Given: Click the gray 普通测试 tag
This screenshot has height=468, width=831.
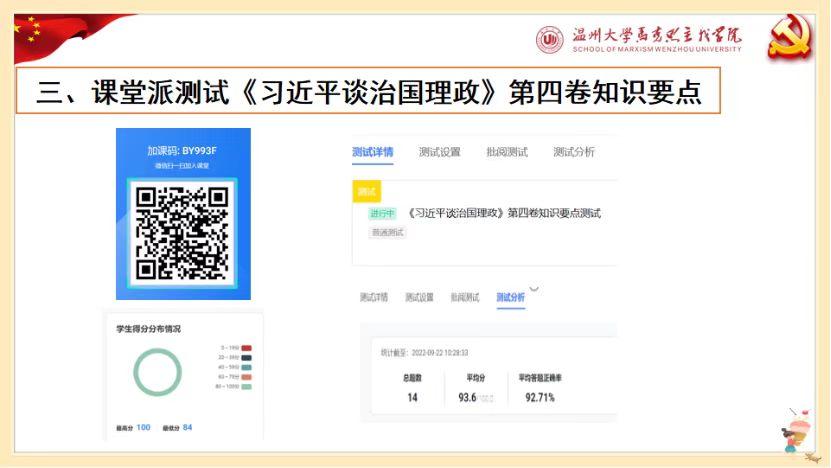Looking at the screenshot, I should (387, 232).
